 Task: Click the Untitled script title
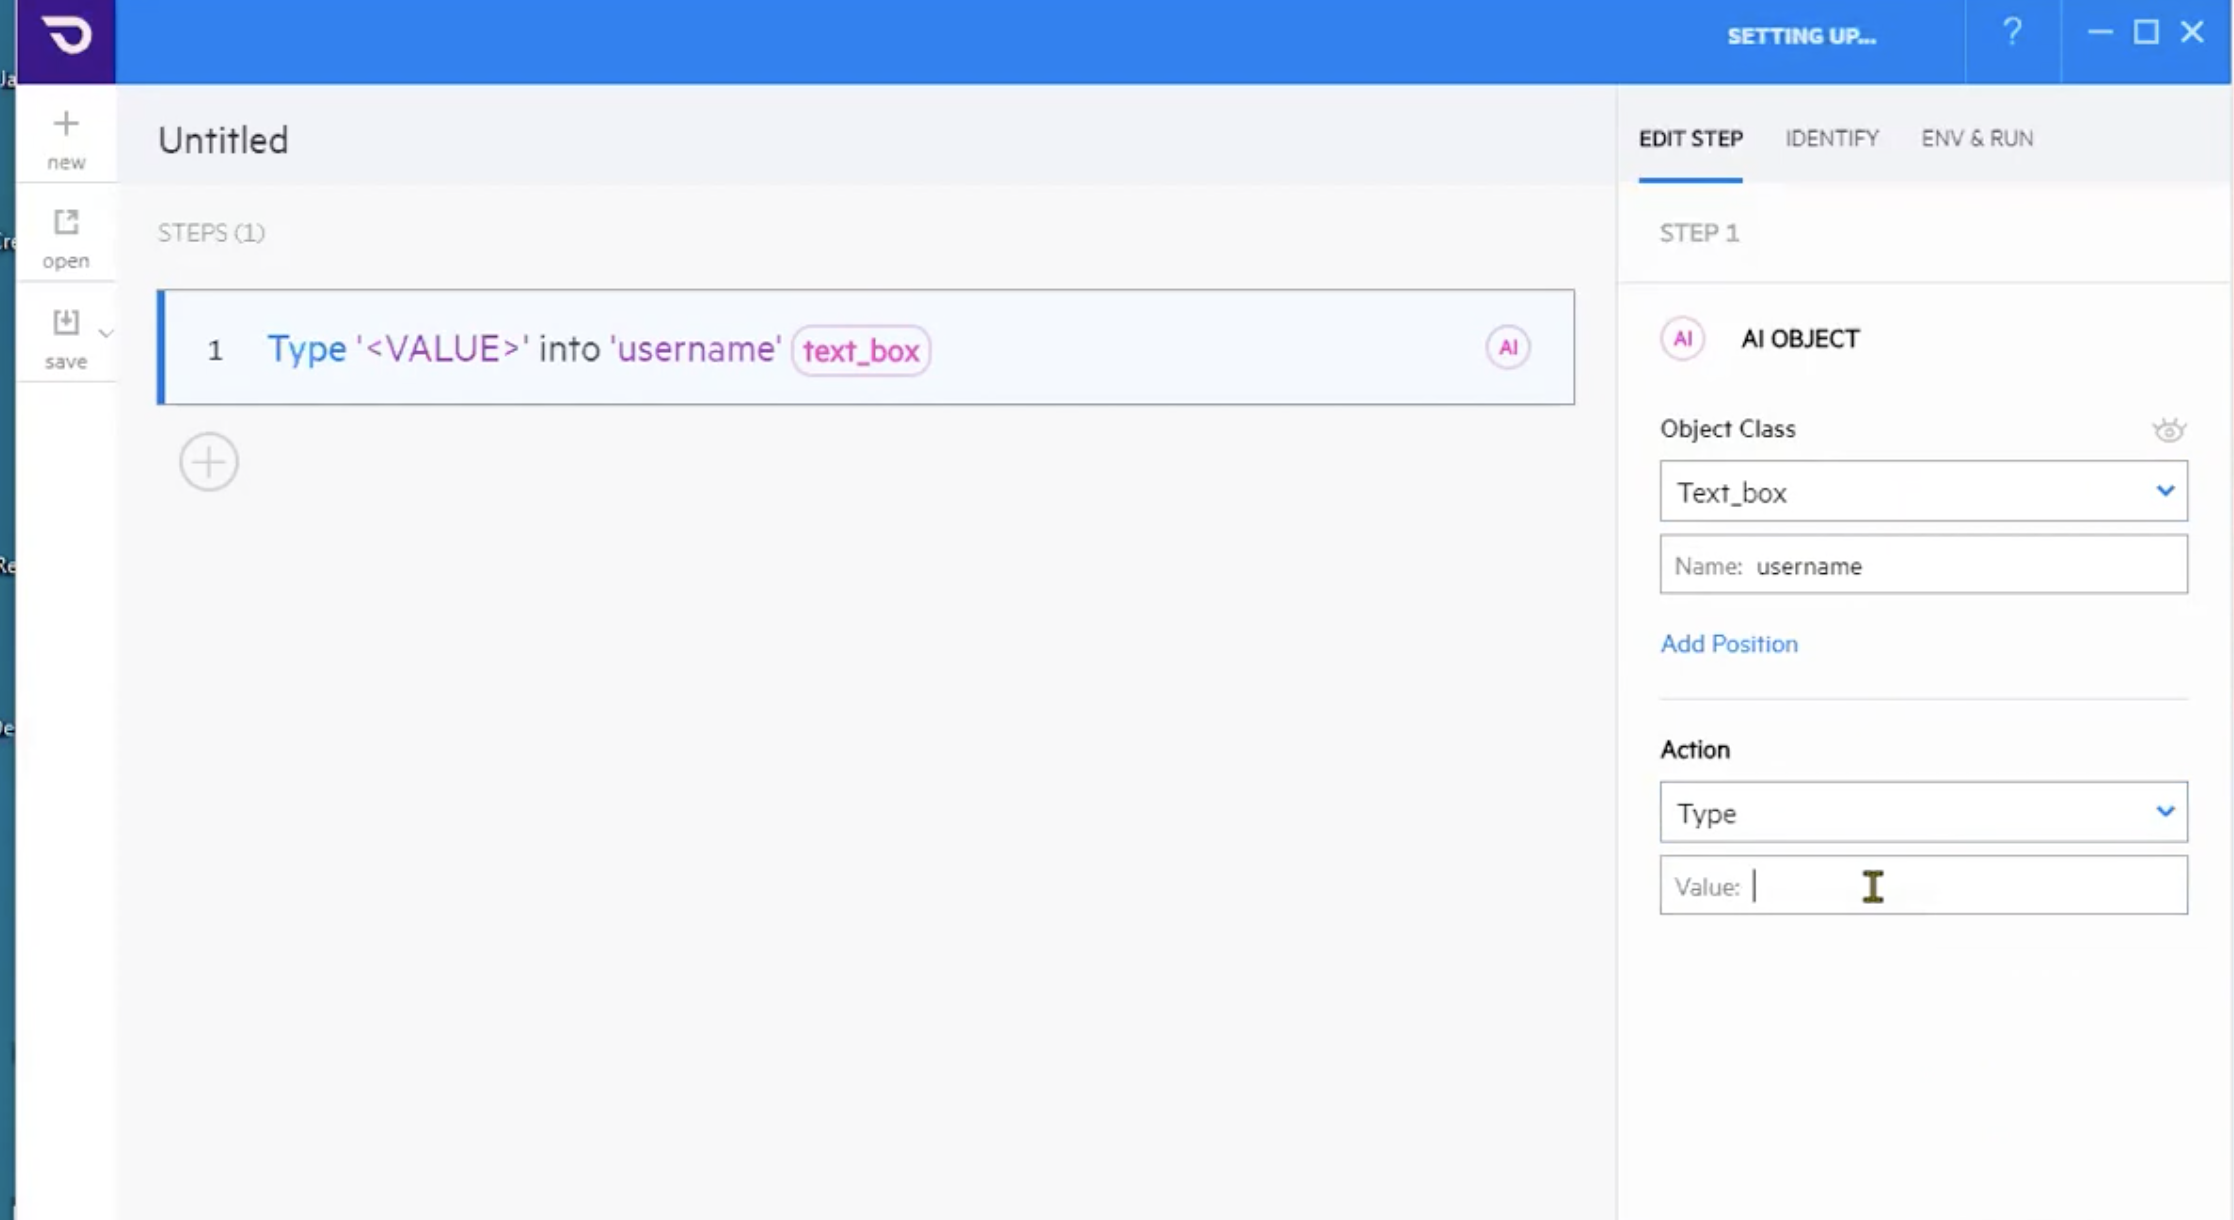pos(223,140)
